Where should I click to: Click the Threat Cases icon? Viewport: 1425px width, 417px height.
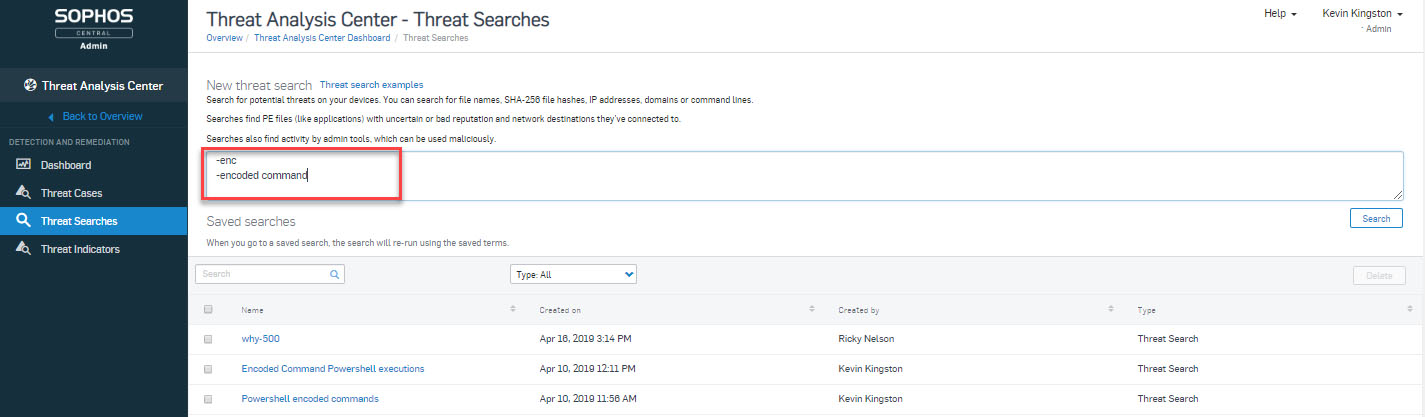click(24, 193)
